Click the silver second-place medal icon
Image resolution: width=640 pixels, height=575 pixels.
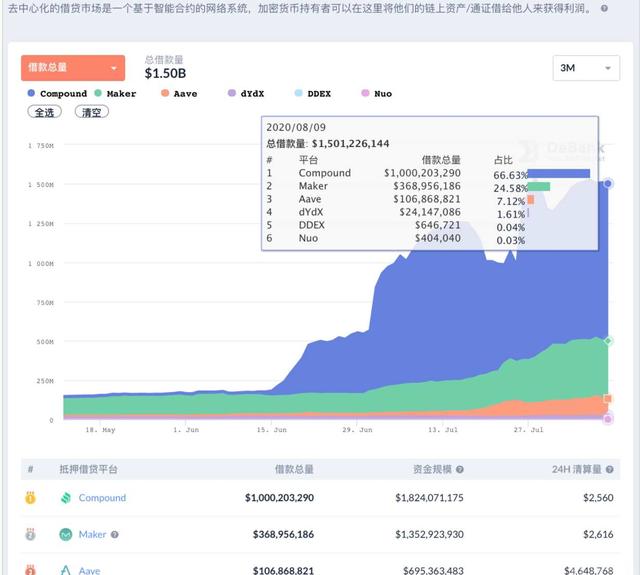[30, 534]
